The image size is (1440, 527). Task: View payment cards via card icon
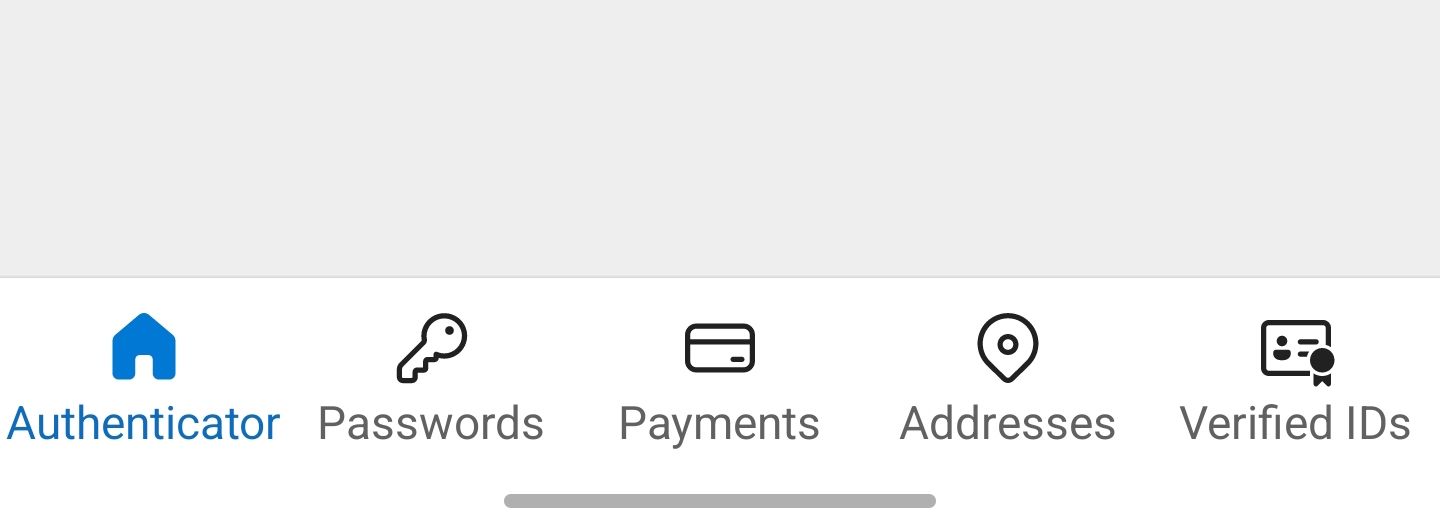click(720, 348)
